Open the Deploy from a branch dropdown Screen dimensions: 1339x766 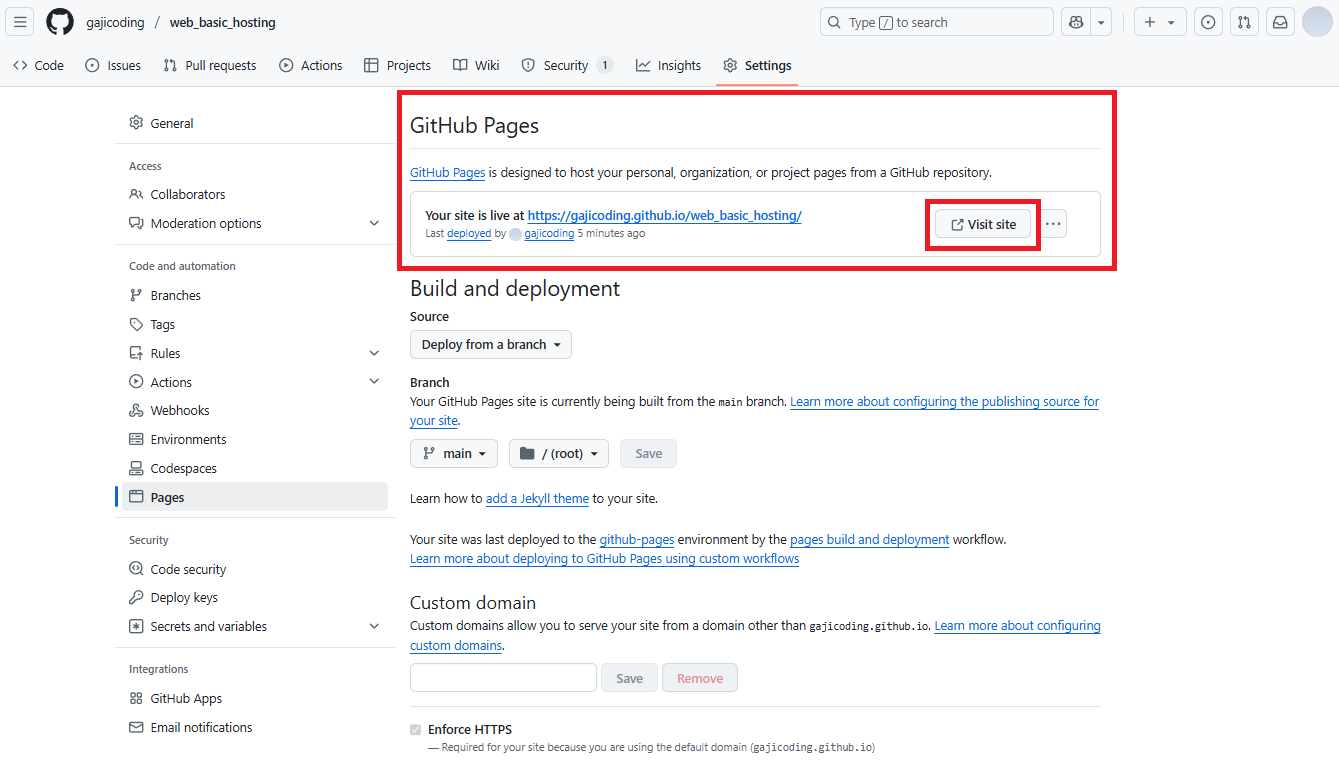(x=491, y=344)
